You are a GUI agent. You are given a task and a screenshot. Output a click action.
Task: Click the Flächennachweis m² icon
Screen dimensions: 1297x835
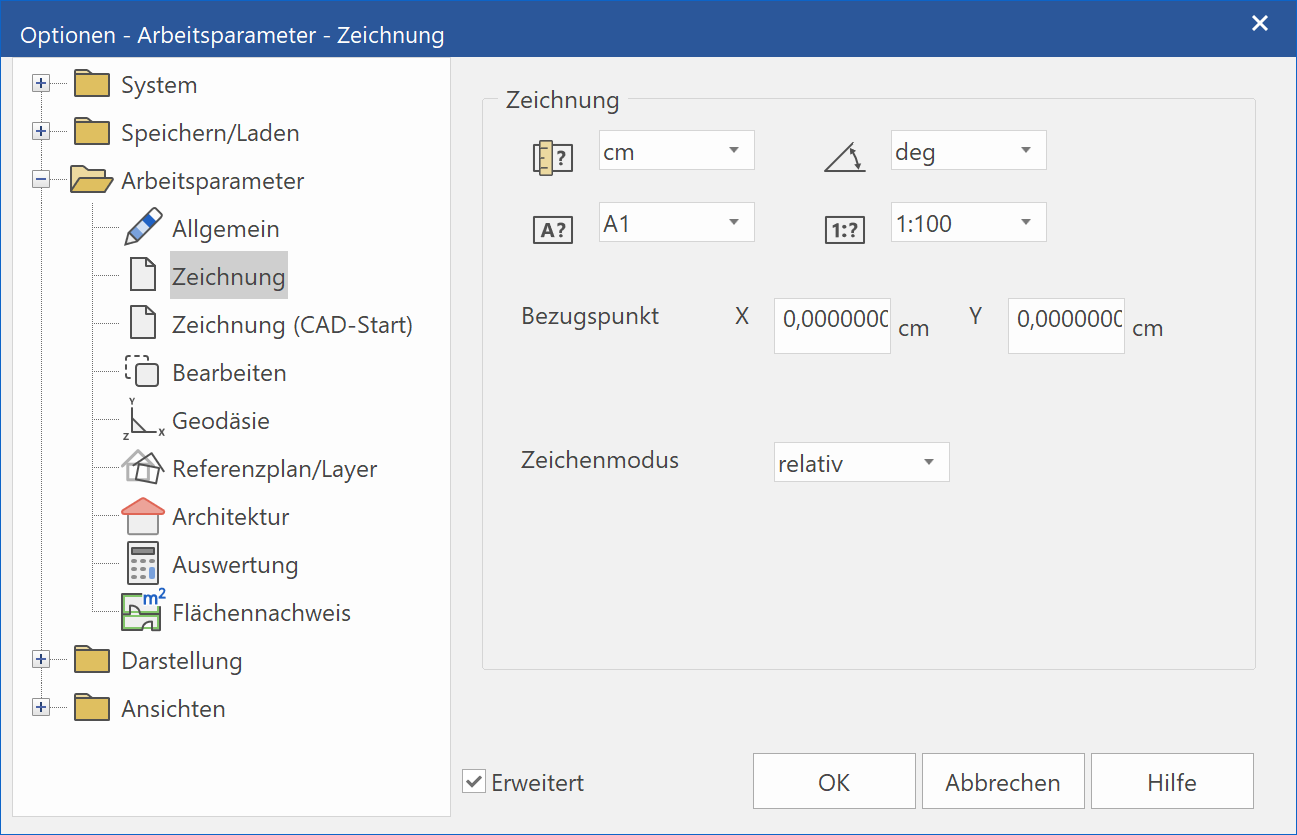[x=143, y=611]
